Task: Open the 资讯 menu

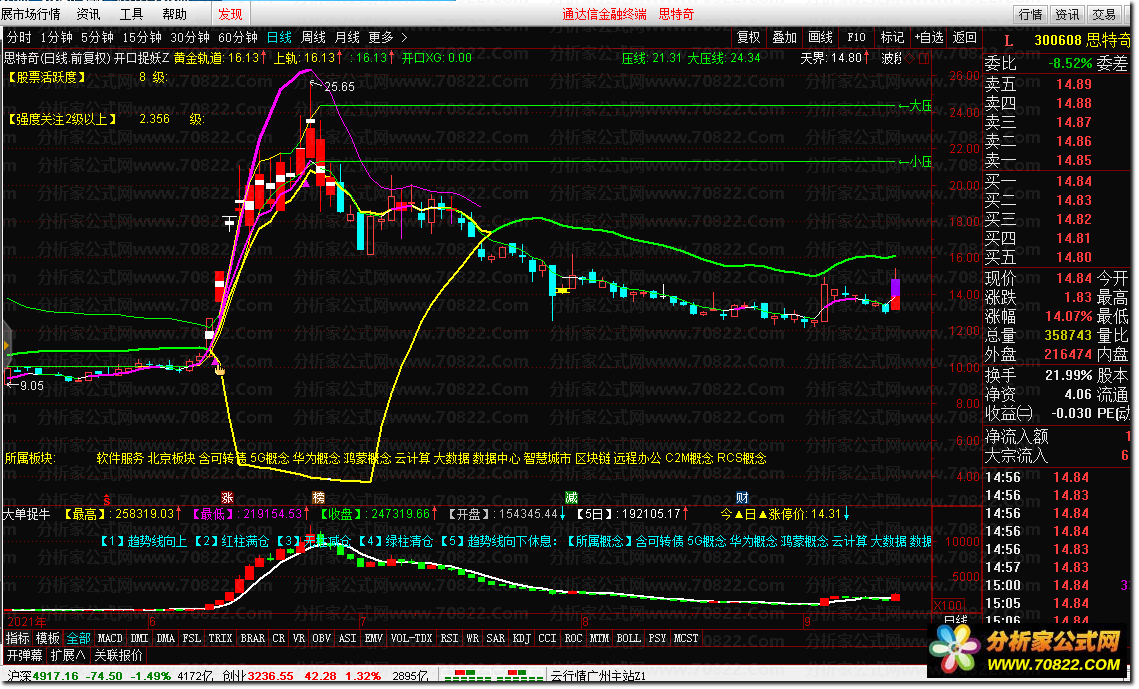Action: (89, 14)
